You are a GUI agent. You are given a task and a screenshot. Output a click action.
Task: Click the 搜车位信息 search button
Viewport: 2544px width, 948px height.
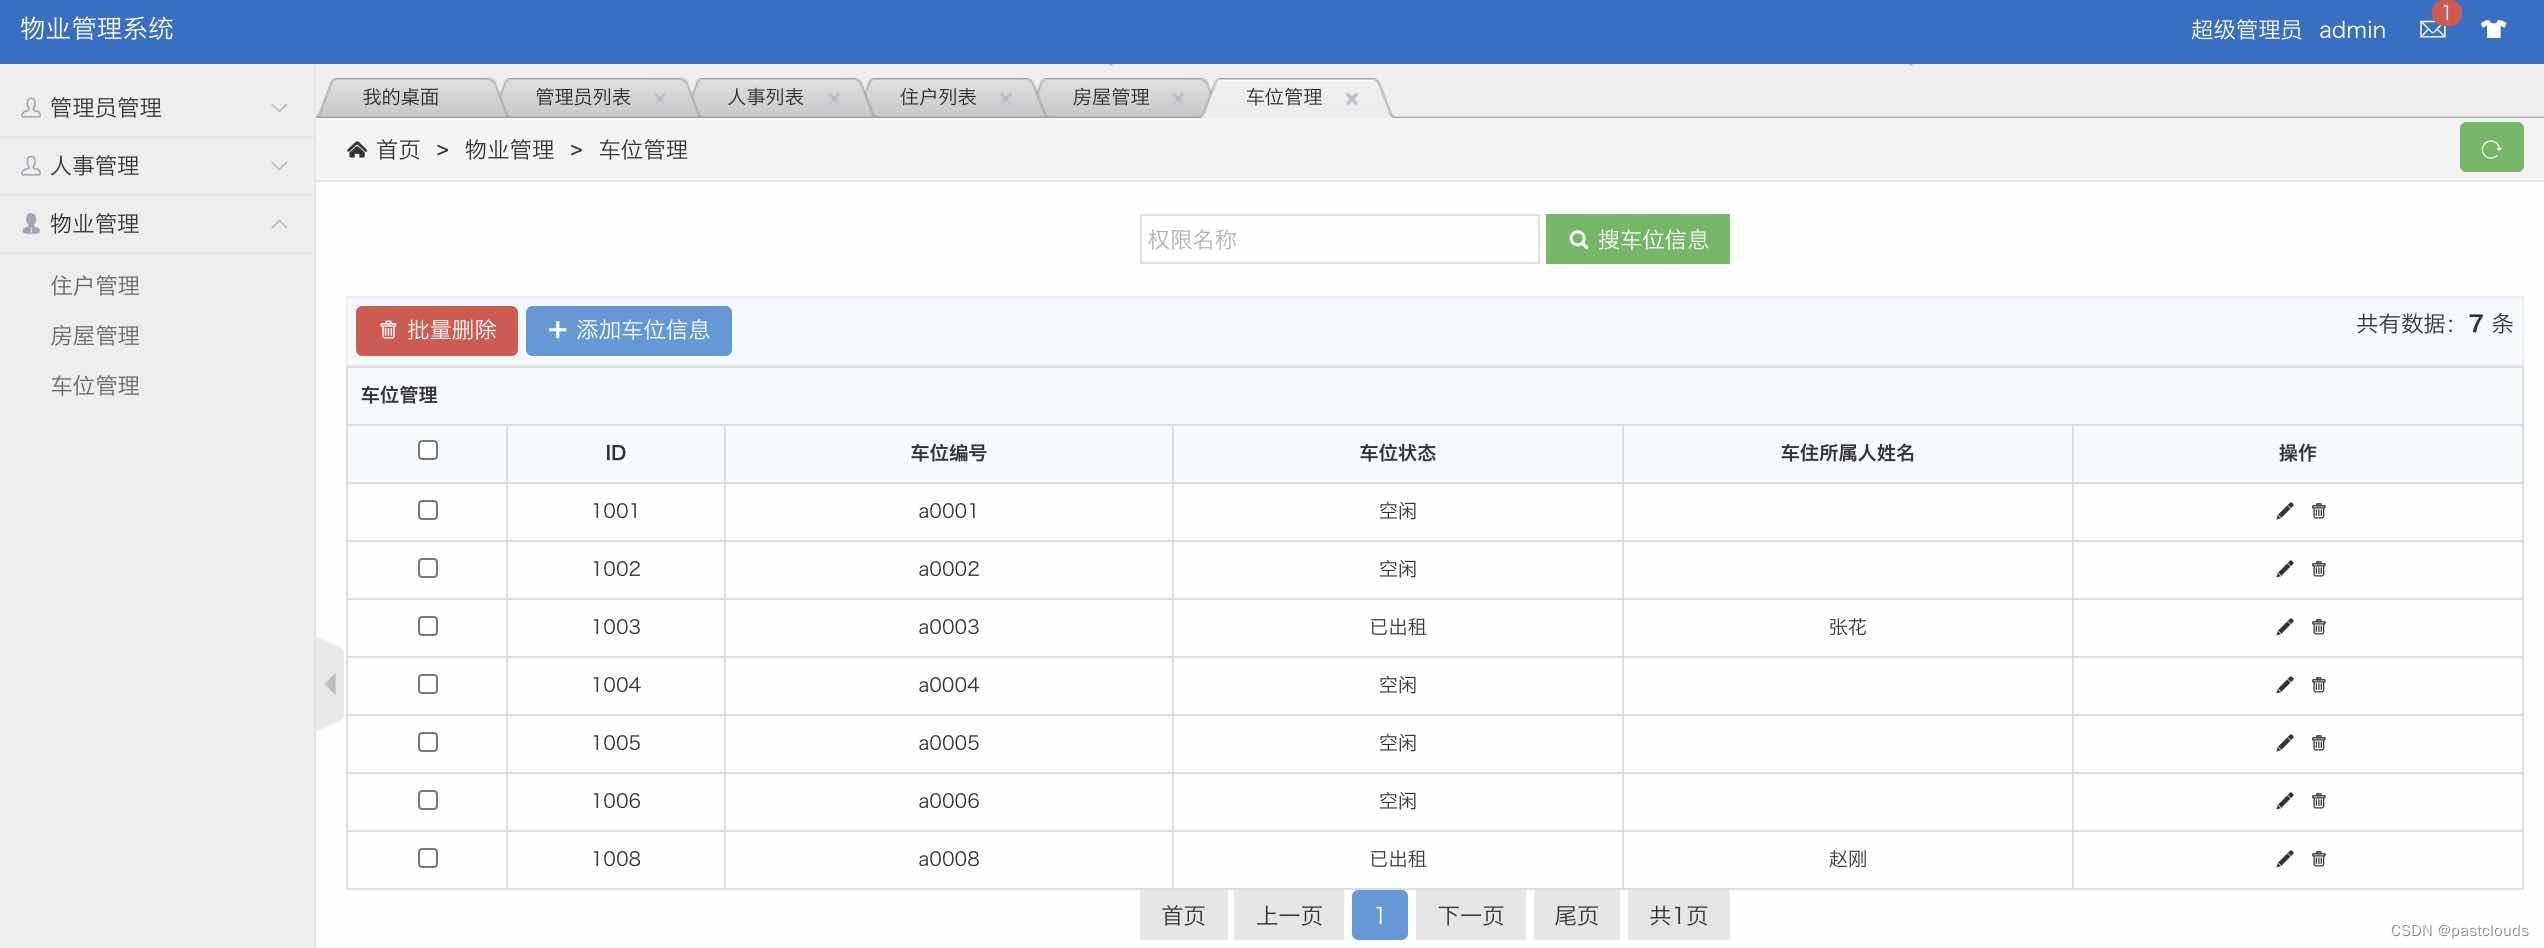pyautogui.click(x=1637, y=239)
